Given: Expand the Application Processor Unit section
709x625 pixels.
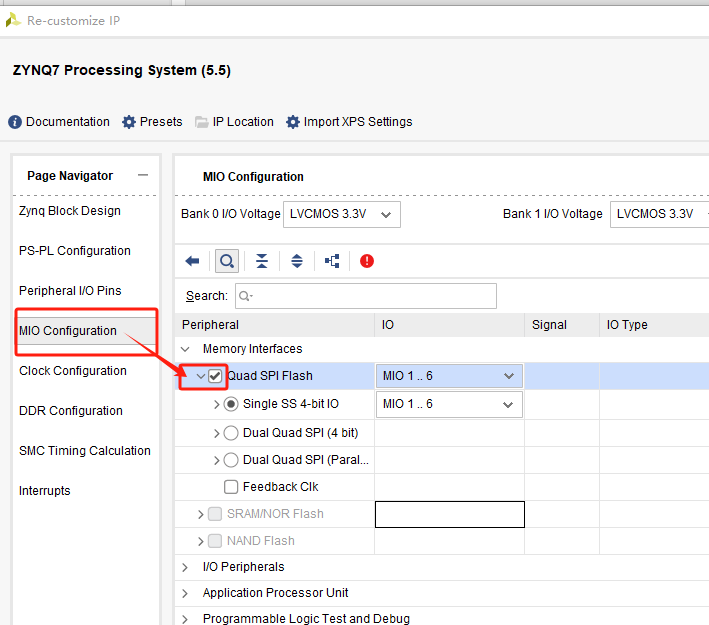Looking at the screenshot, I should [185, 593].
